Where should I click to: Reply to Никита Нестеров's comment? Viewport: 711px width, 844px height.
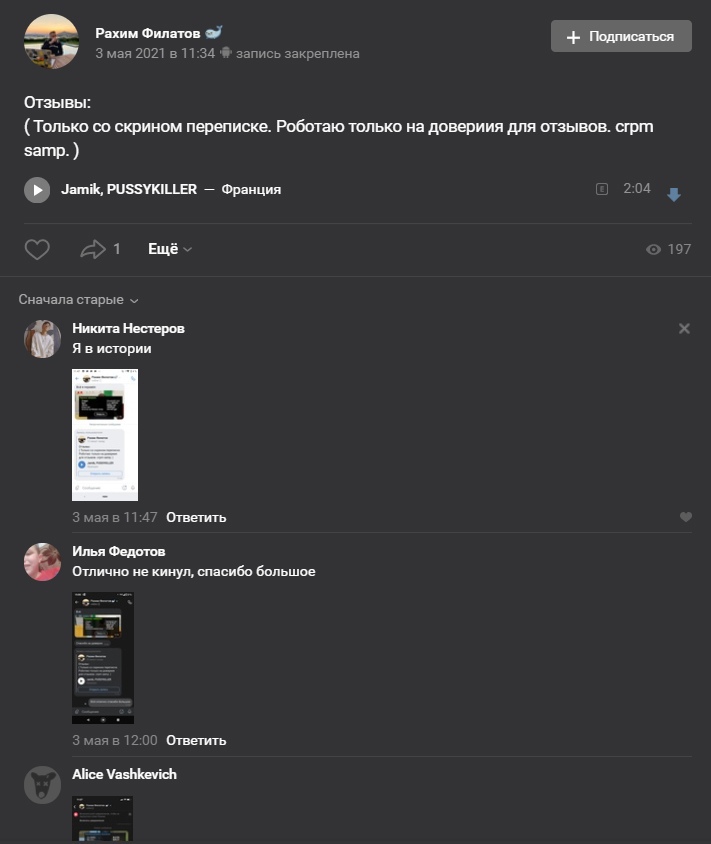click(196, 517)
